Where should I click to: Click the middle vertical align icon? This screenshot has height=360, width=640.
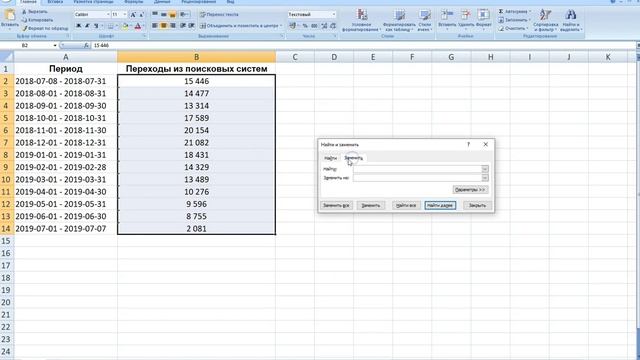pyautogui.click(x=164, y=14)
